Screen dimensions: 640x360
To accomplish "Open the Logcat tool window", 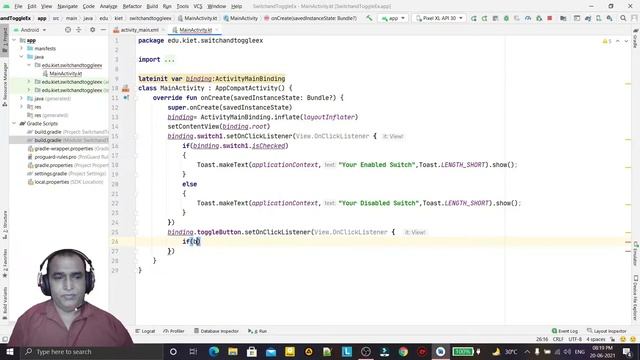I will click(145, 331).
